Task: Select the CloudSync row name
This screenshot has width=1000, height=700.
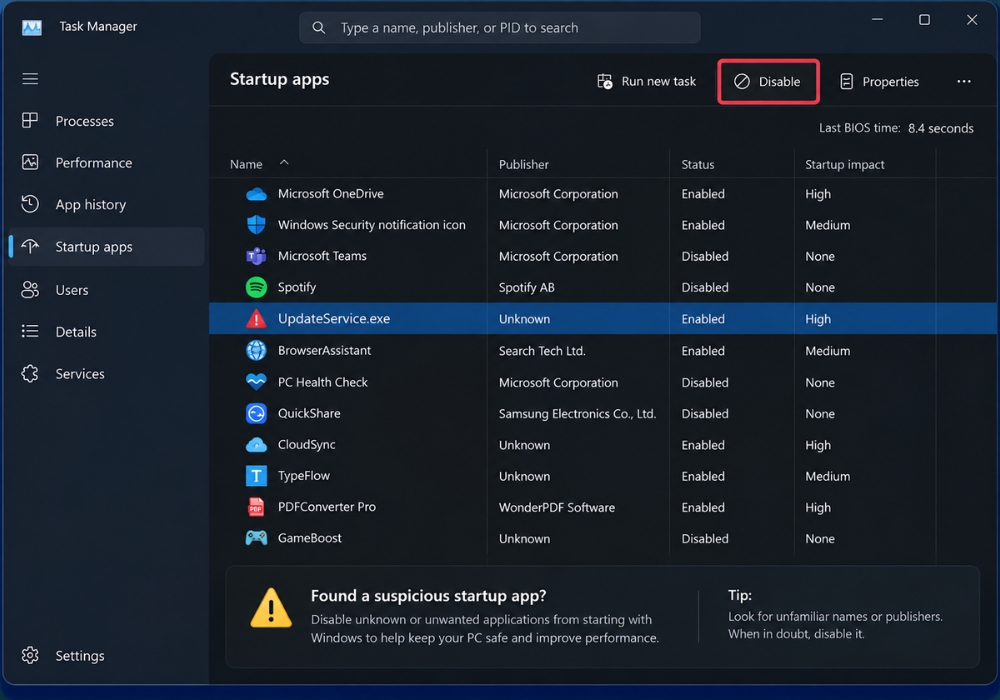Action: click(x=306, y=445)
